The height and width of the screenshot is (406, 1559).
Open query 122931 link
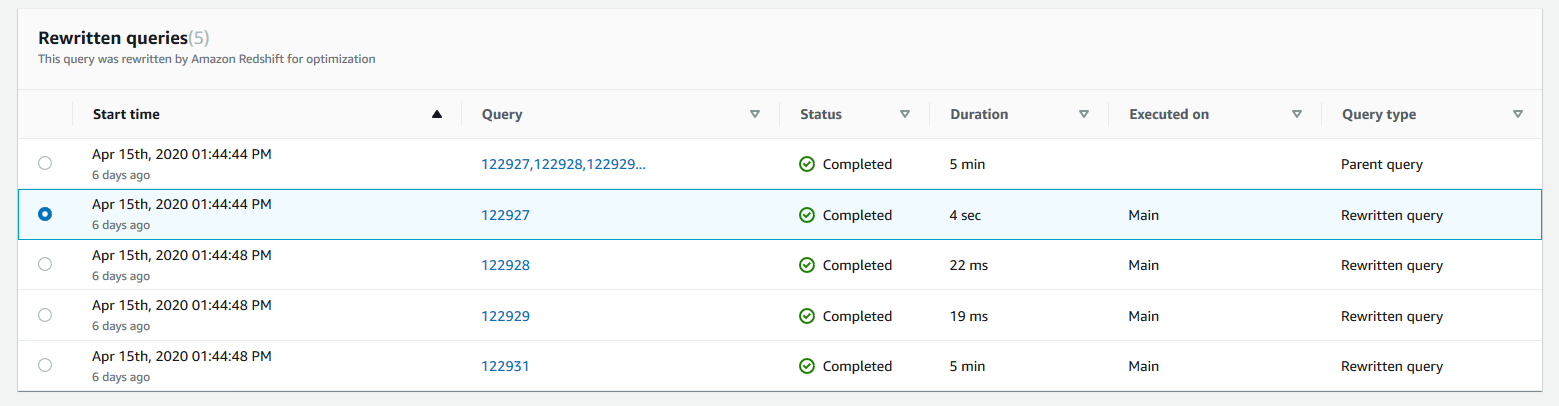[x=505, y=366]
